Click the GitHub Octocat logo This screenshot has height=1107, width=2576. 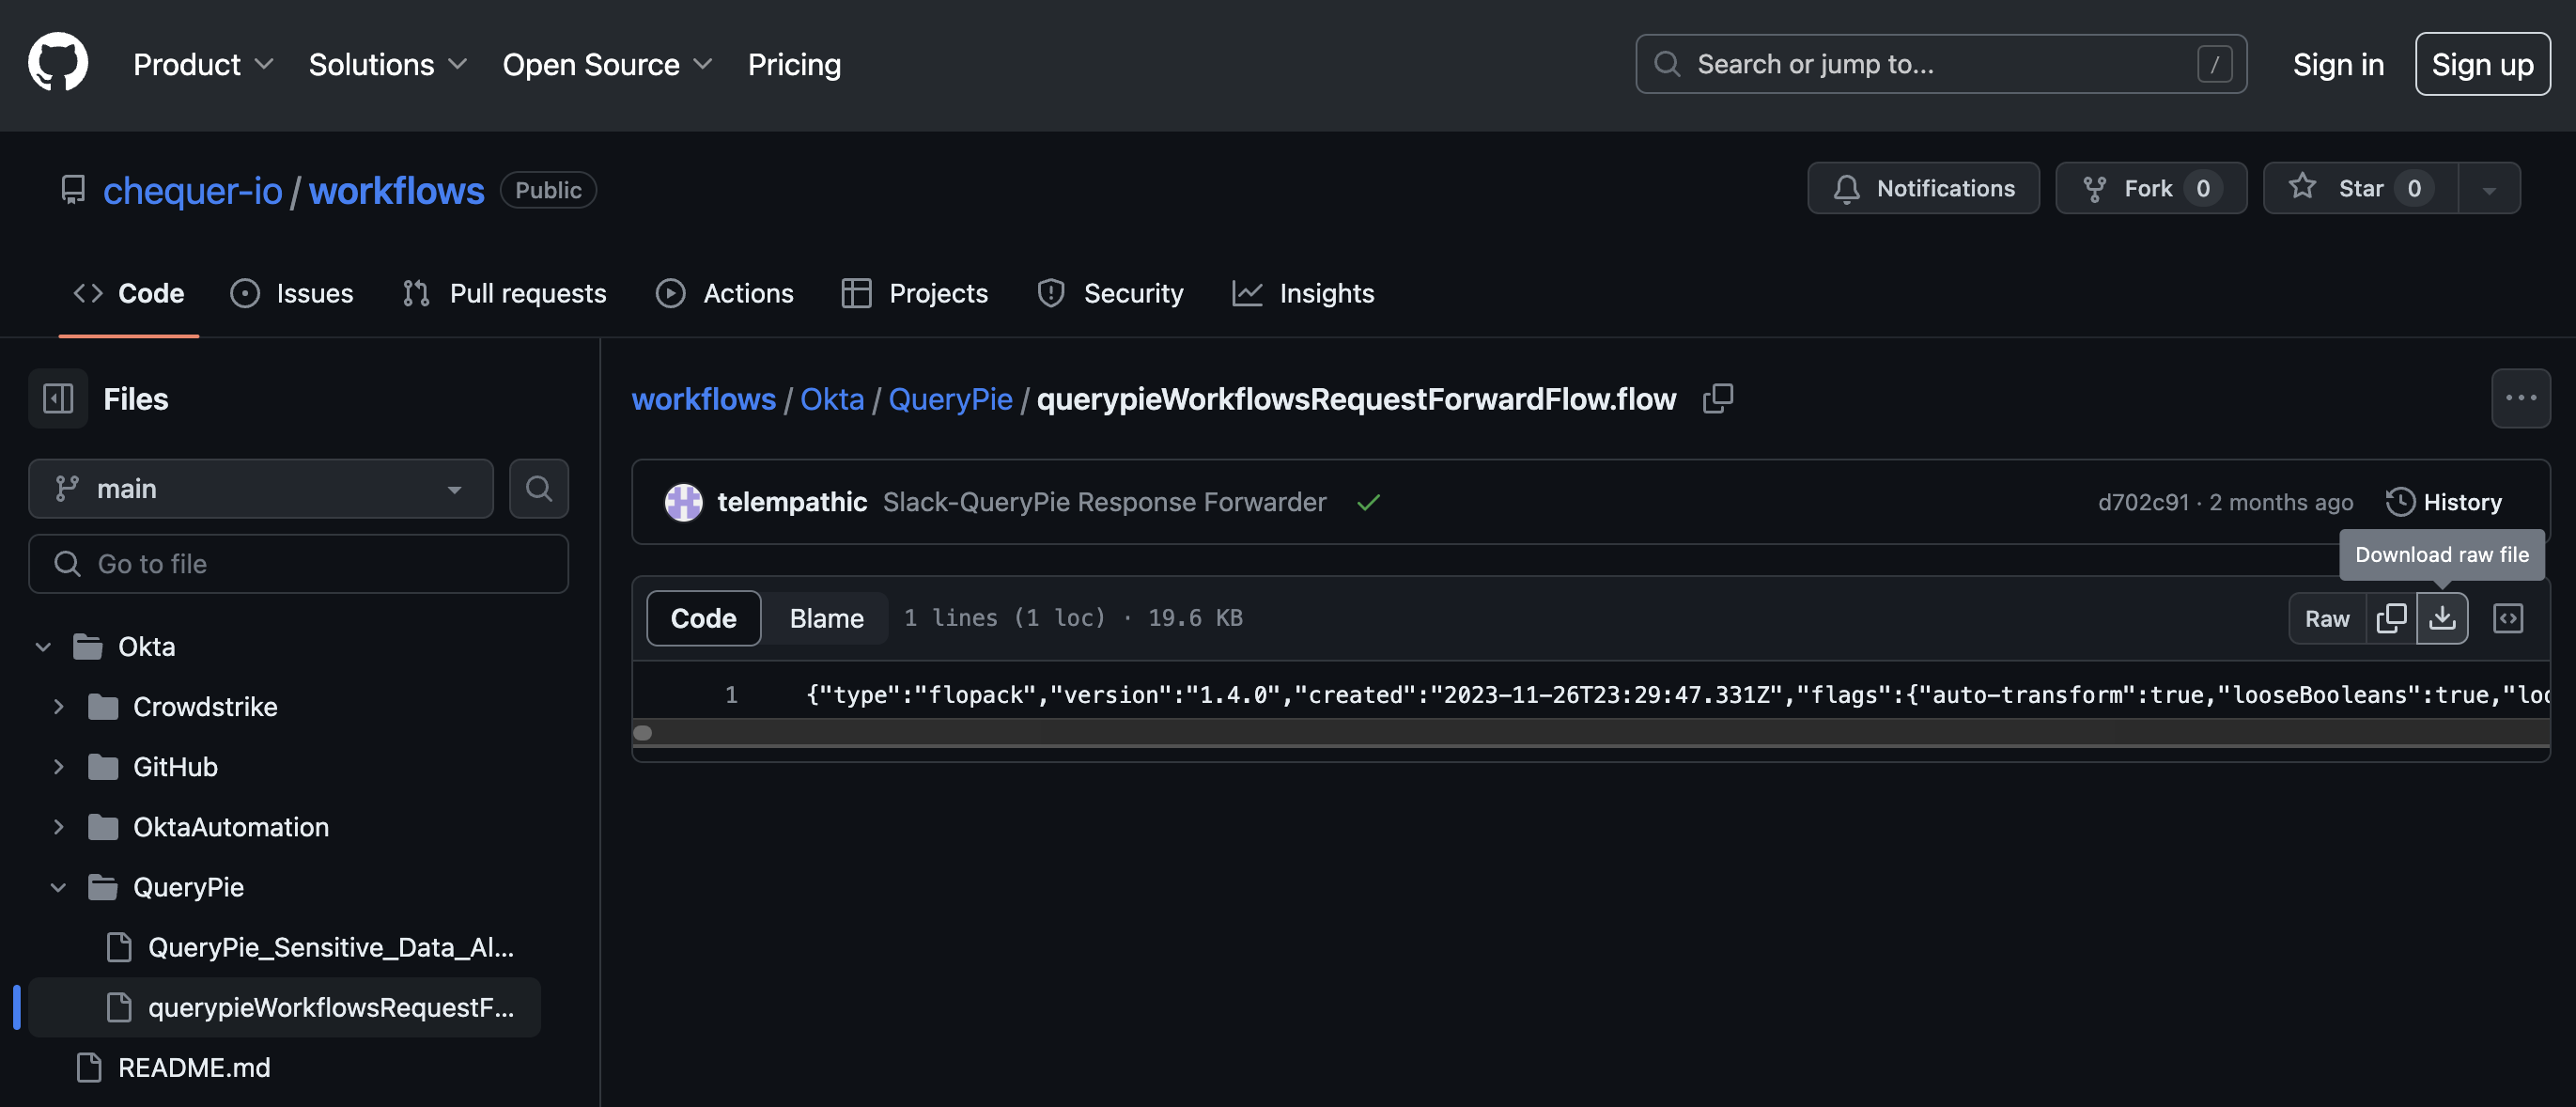[x=58, y=62]
